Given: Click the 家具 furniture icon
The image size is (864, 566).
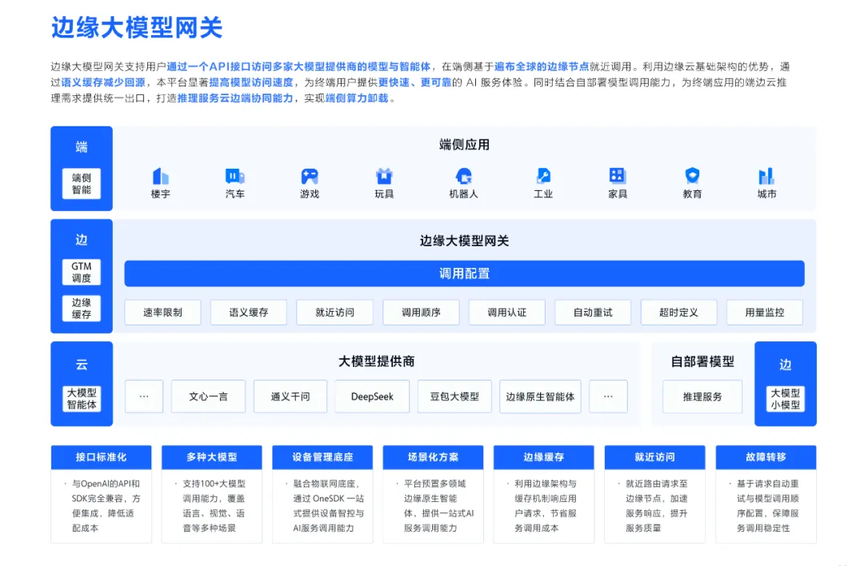Looking at the screenshot, I should point(617,176).
